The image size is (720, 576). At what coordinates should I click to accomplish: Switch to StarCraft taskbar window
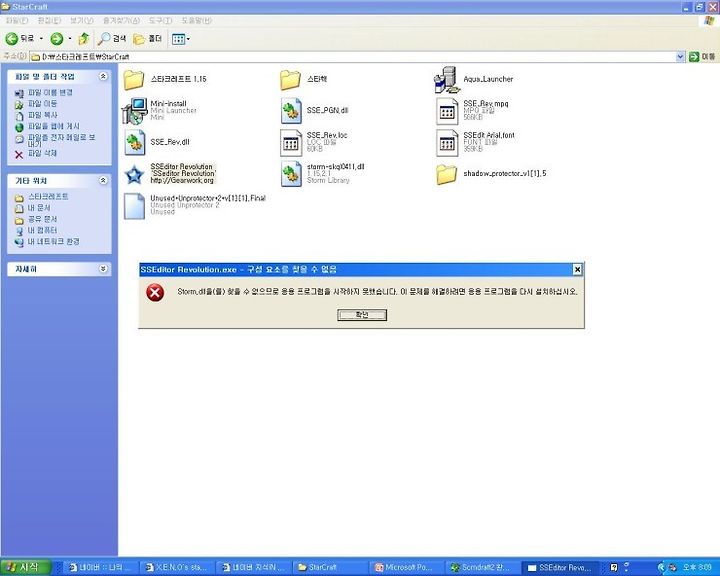pyautogui.click(x=328, y=567)
